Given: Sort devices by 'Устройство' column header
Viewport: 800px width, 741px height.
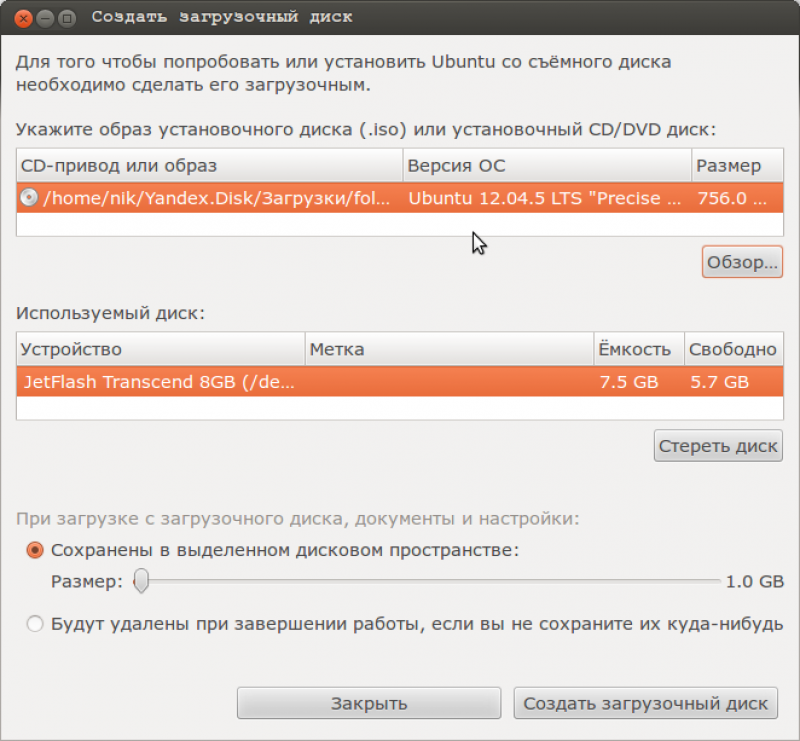Looking at the screenshot, I should [x=161, y=349].
